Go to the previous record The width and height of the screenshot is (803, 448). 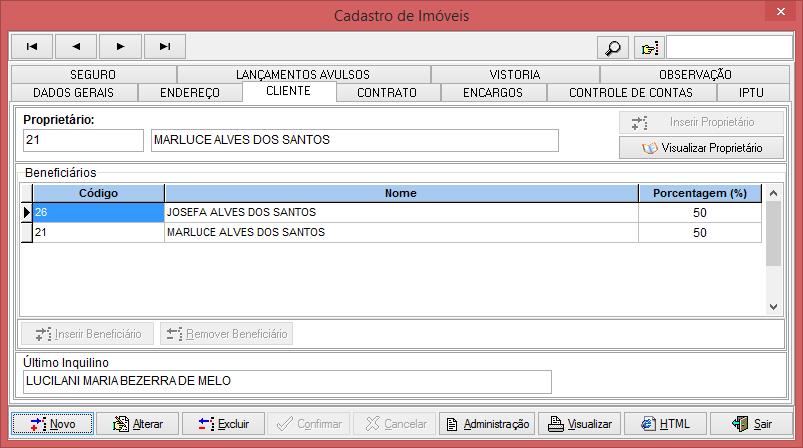pyautogui.click(x=76, y=46)
